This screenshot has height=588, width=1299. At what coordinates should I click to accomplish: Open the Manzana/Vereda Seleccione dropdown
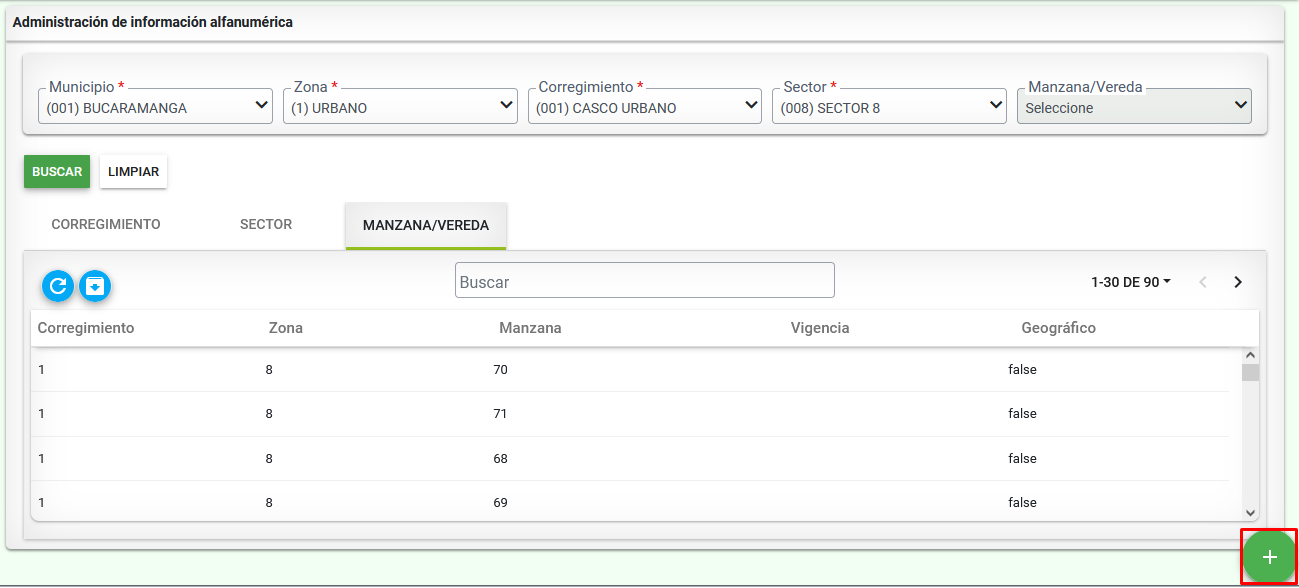1134,107
